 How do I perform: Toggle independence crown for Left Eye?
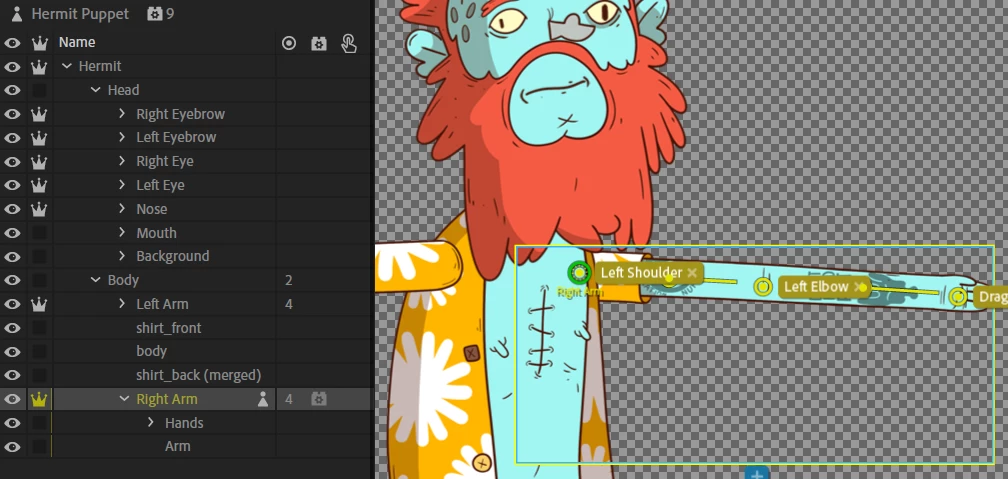(40, 185)
